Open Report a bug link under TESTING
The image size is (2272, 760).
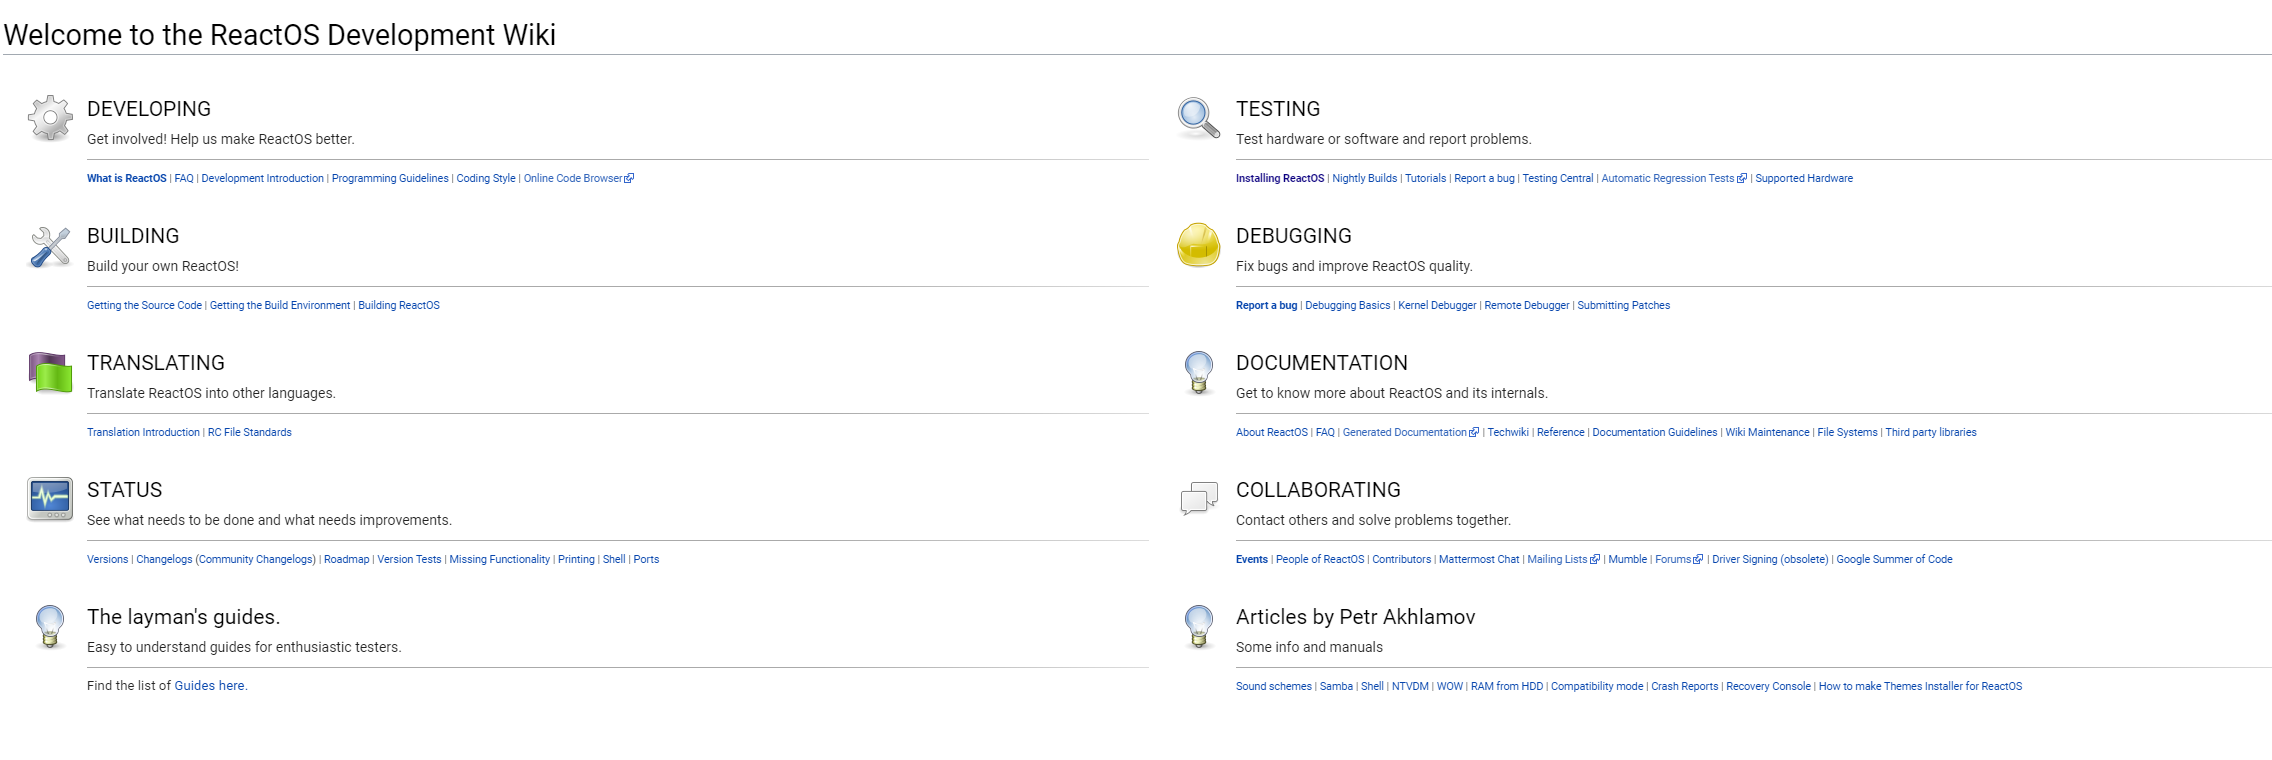point(1484,178)
